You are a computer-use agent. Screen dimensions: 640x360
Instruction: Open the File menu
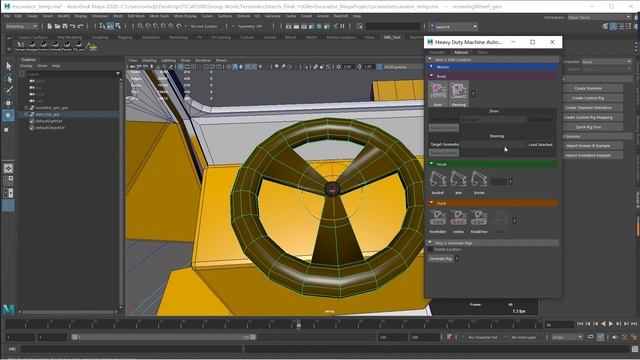[7, 16]
